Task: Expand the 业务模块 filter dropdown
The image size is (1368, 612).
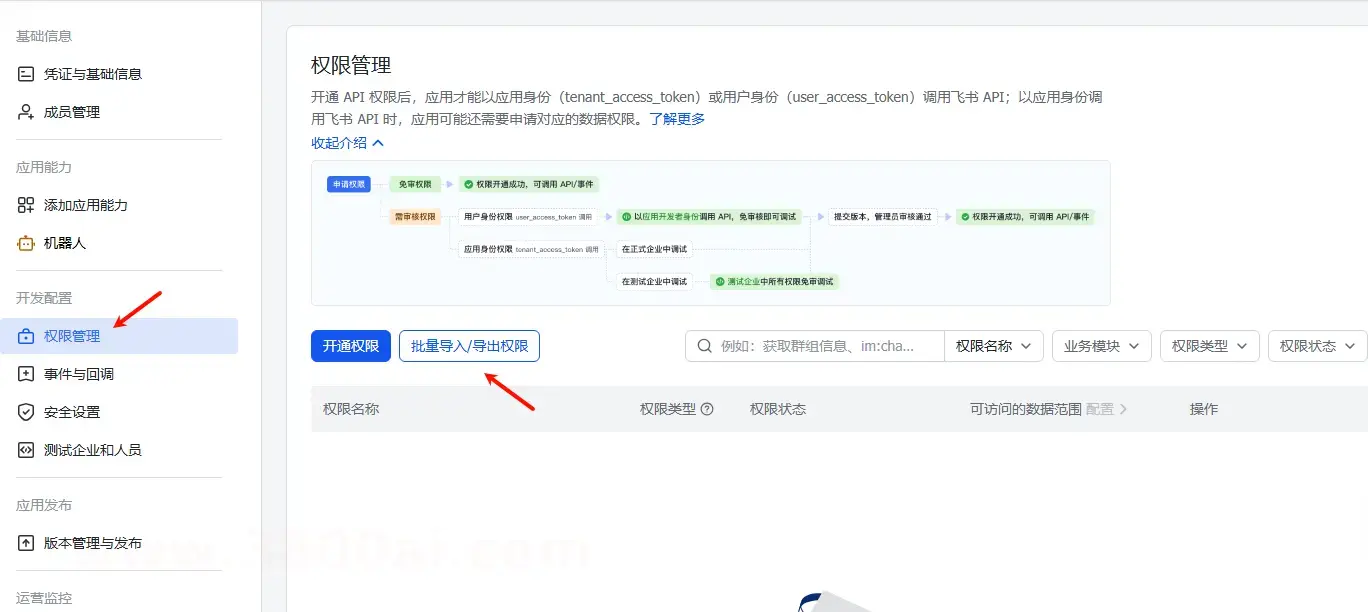Action: click(1101, 346)
